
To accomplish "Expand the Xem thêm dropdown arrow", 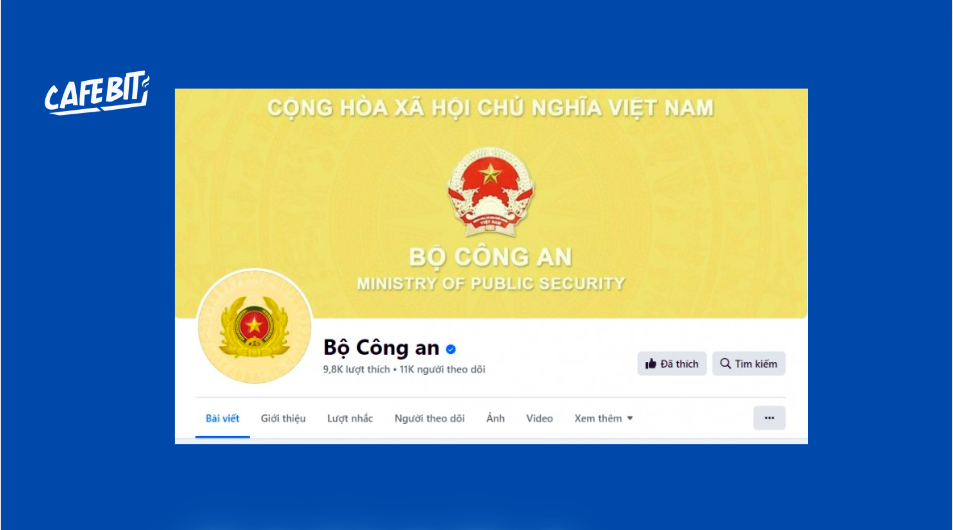I will (630, 418).
